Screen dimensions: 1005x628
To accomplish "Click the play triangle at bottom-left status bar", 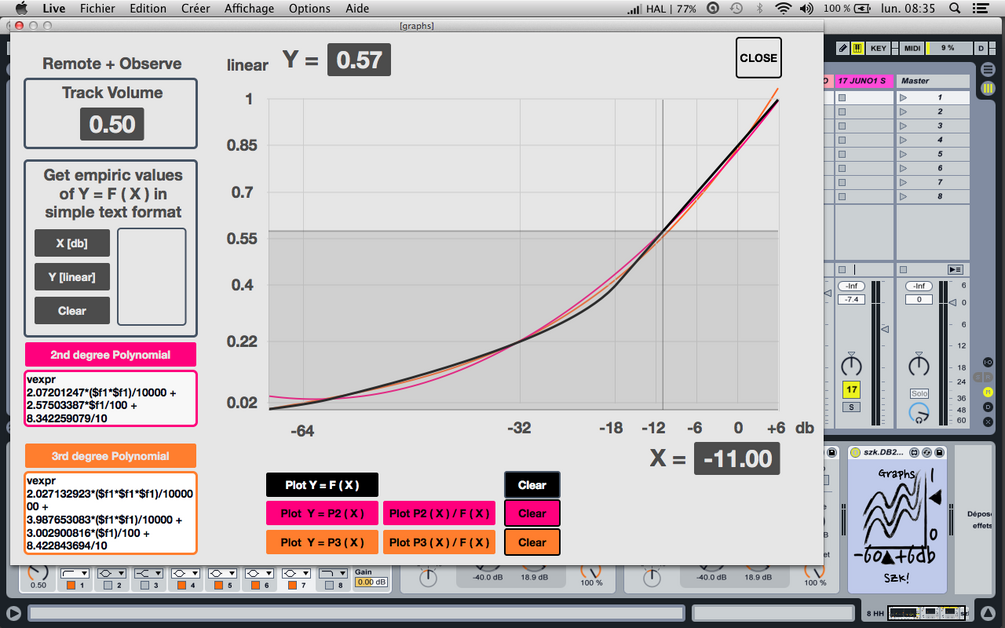I will point(13,613).
